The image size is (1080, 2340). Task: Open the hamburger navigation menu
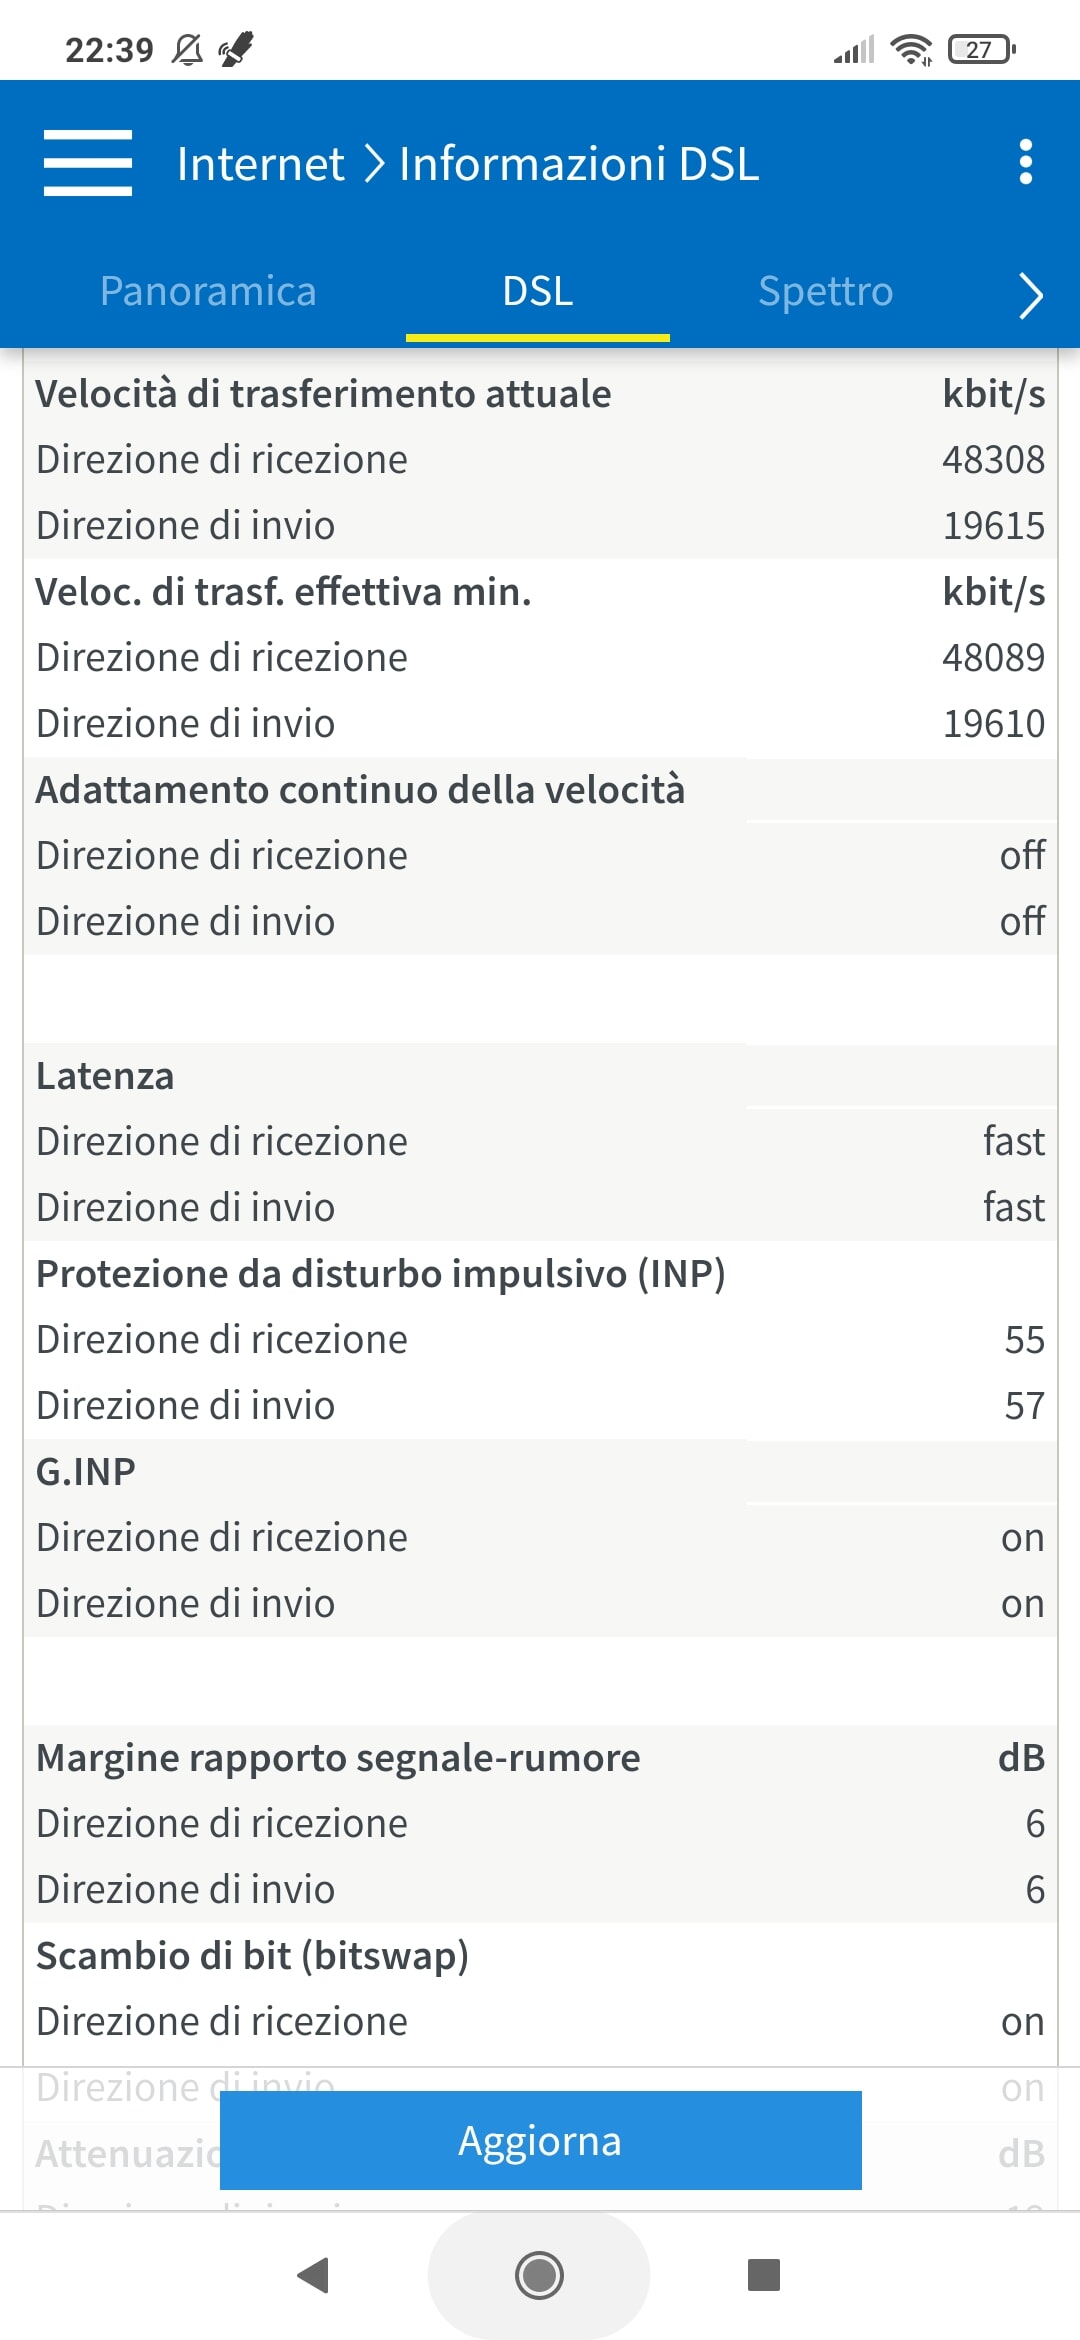point(88,163)
